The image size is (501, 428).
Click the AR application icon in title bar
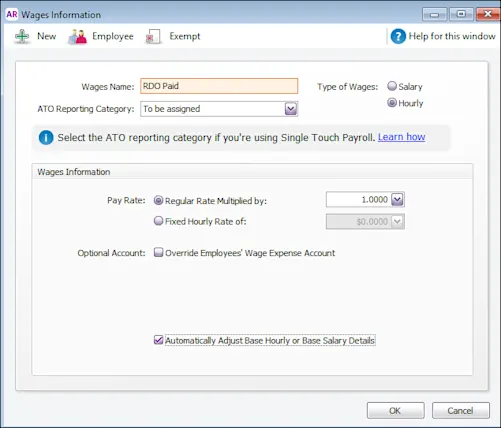tap(12, 14)
